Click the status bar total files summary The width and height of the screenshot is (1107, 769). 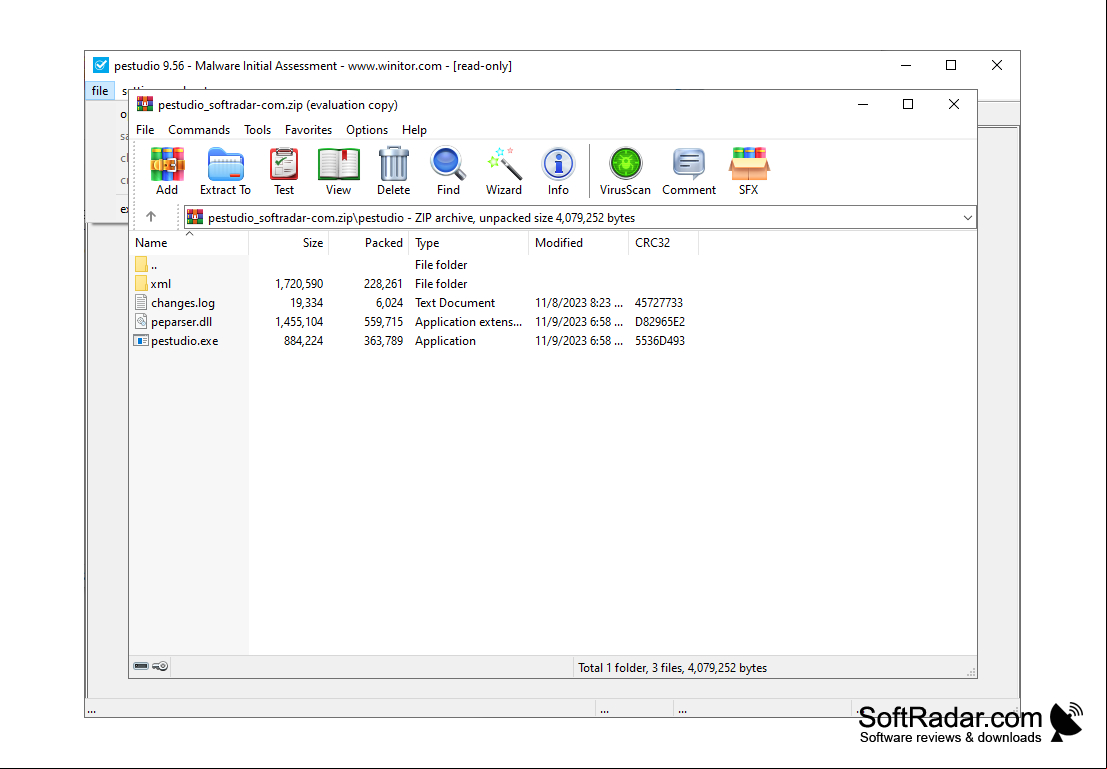pos(672,667)
